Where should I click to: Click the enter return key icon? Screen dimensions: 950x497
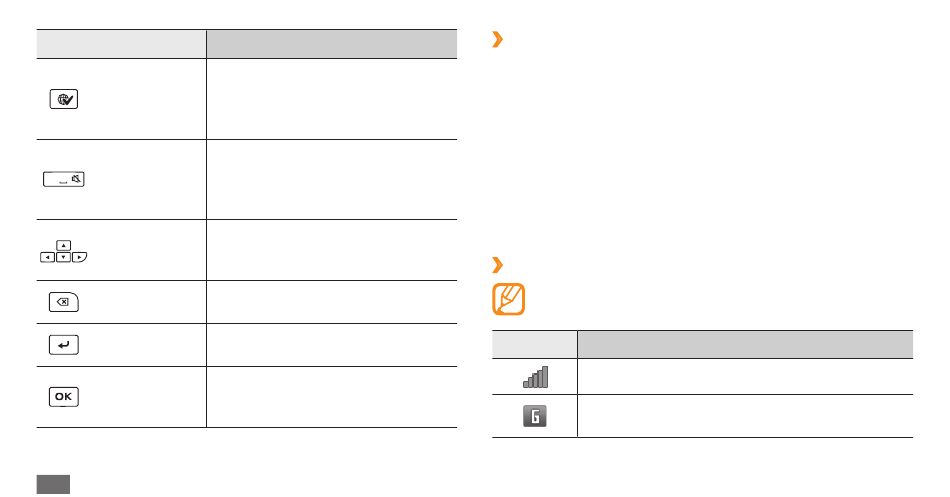pyautogui.click(x=64, y=345)
